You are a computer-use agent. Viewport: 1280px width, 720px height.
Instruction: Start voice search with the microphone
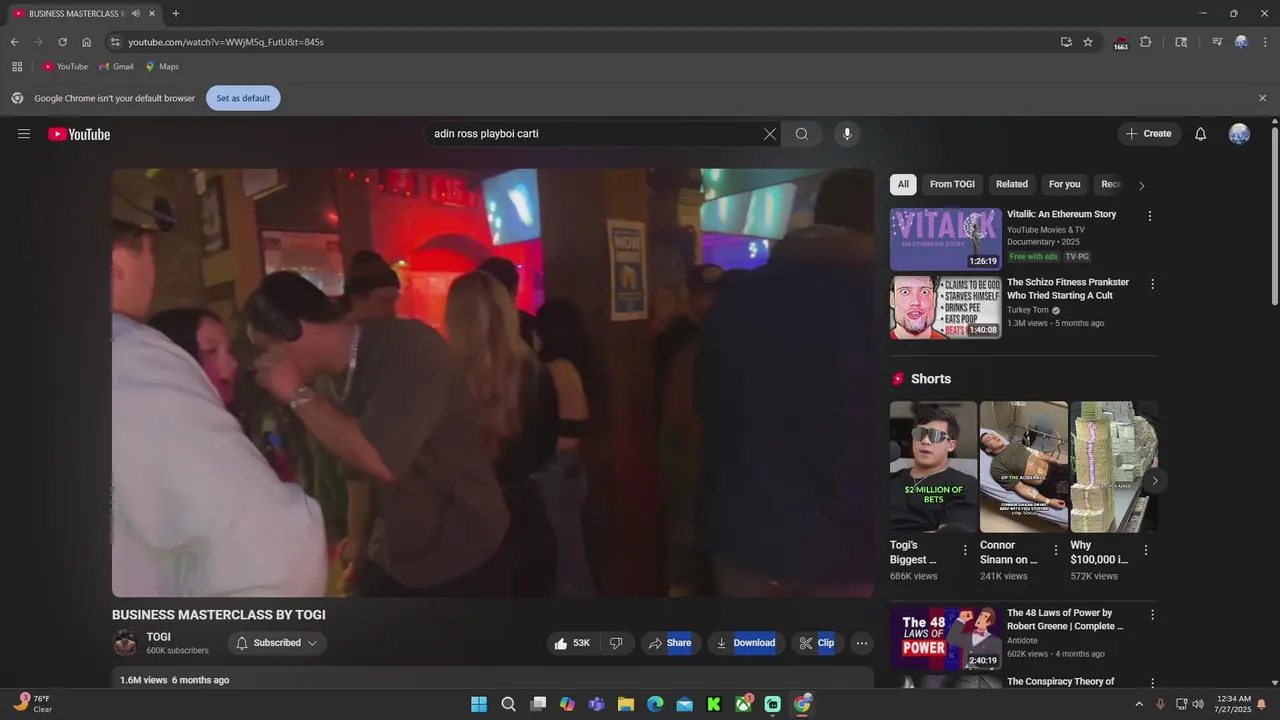[847, 134]
